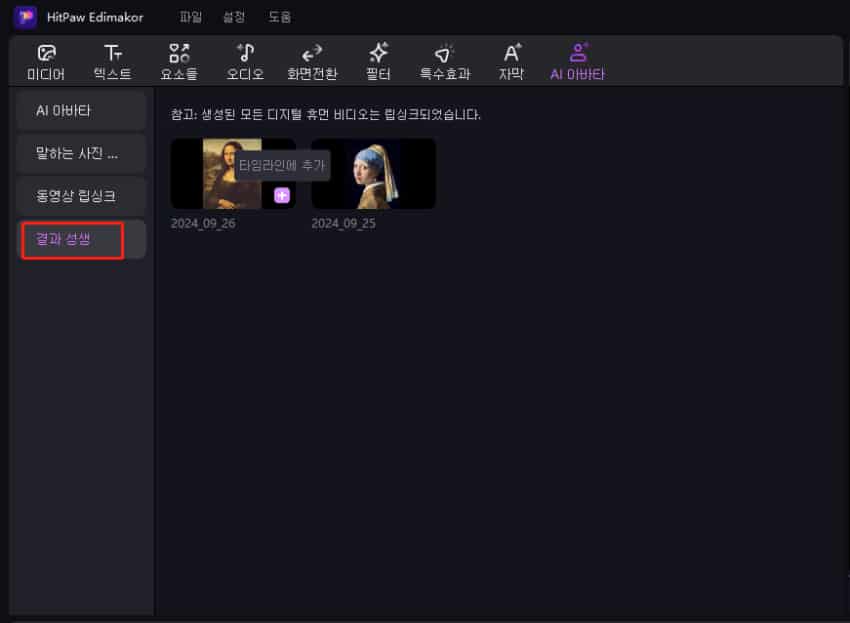
Task: Switch to the 동영상 립싱크 sidebar tab
Action: click(x=81, y=196)
